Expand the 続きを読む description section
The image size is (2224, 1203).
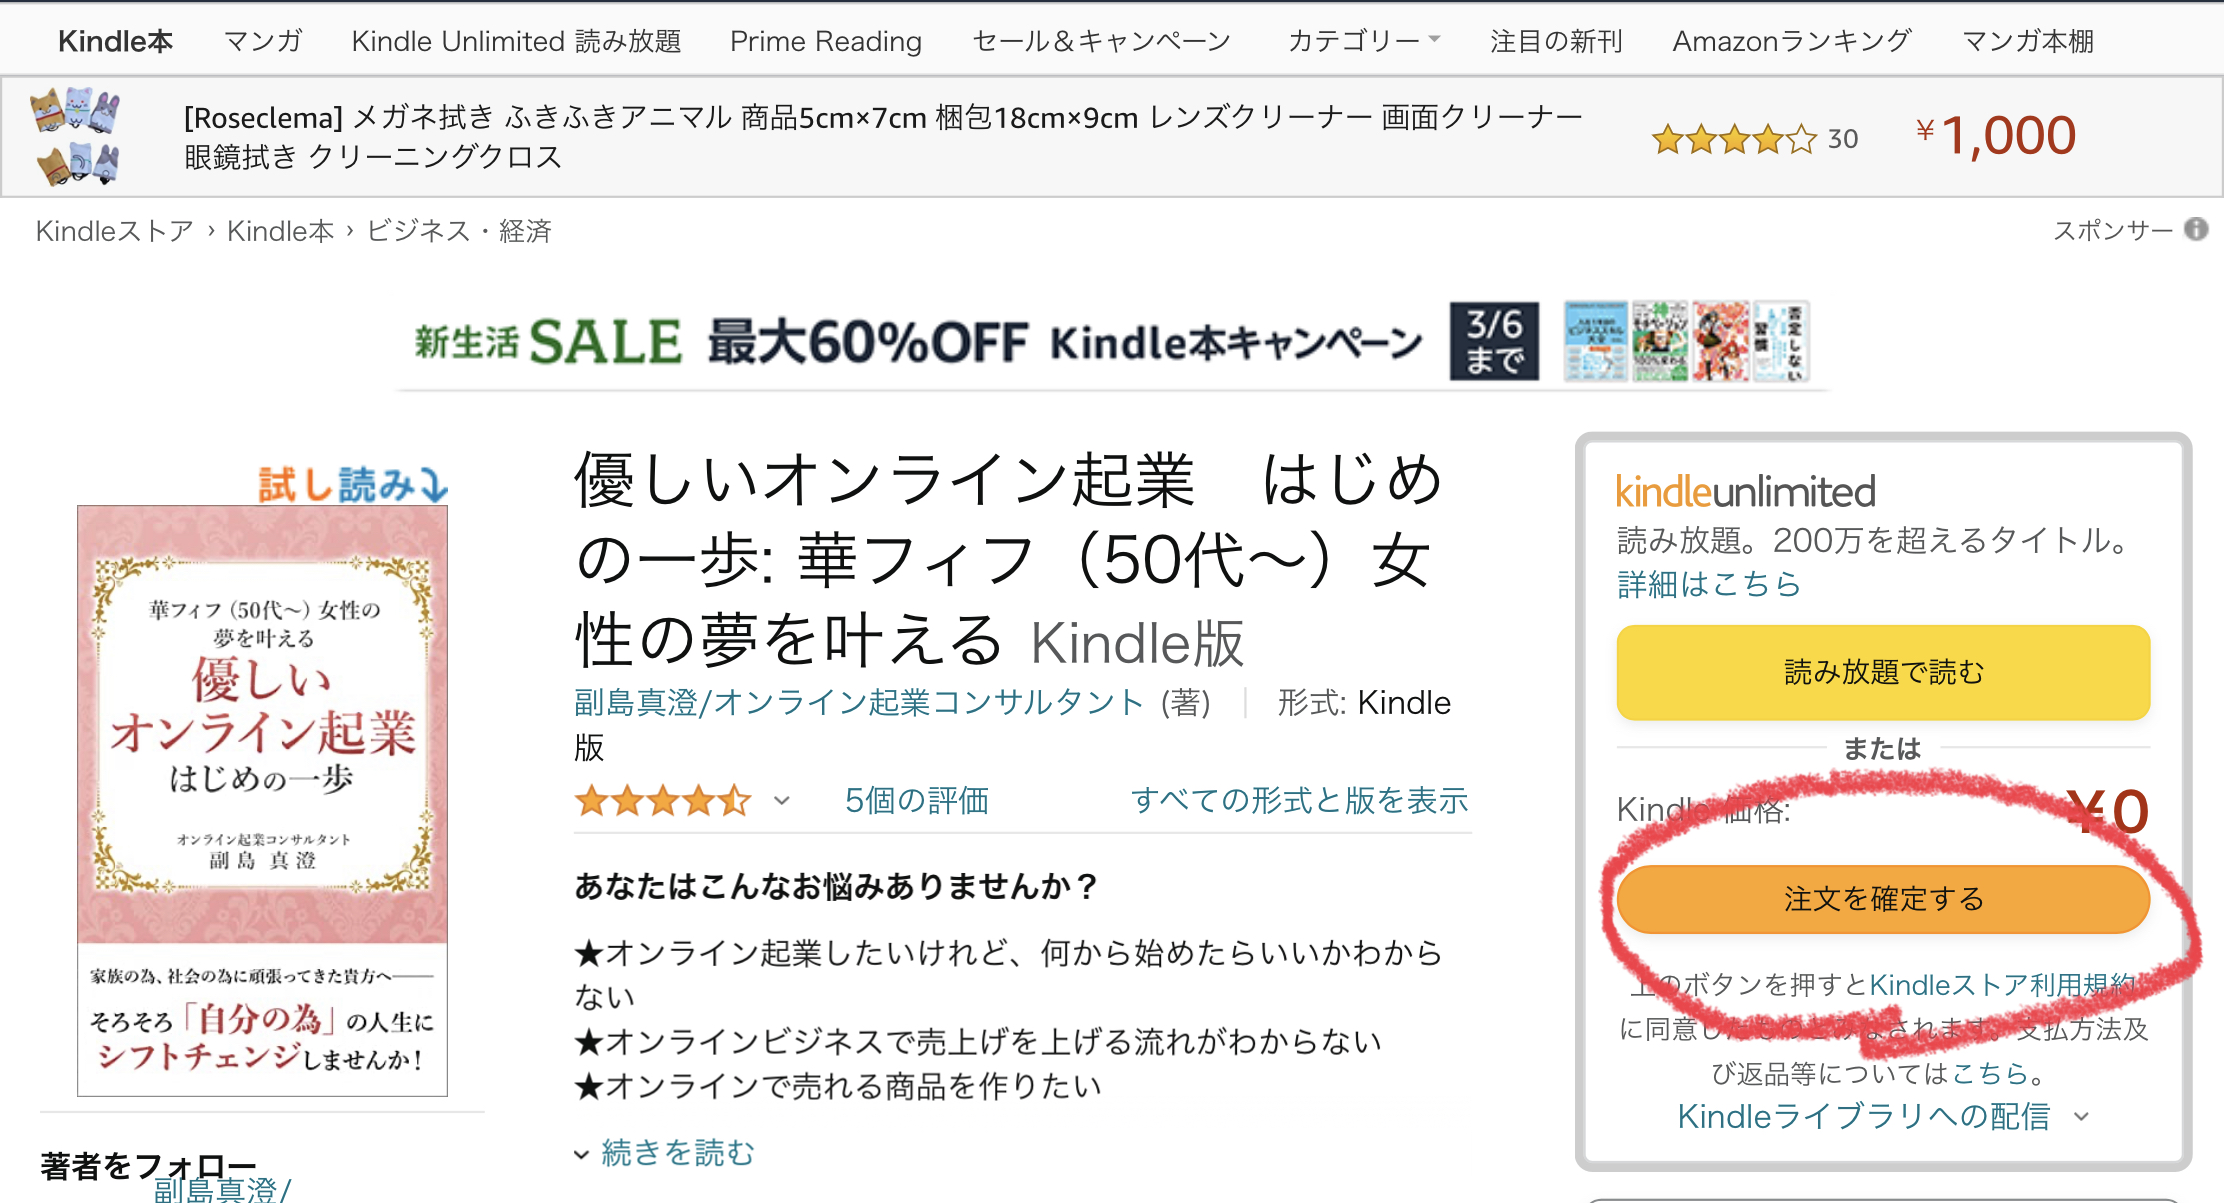tap(665, 1153)
